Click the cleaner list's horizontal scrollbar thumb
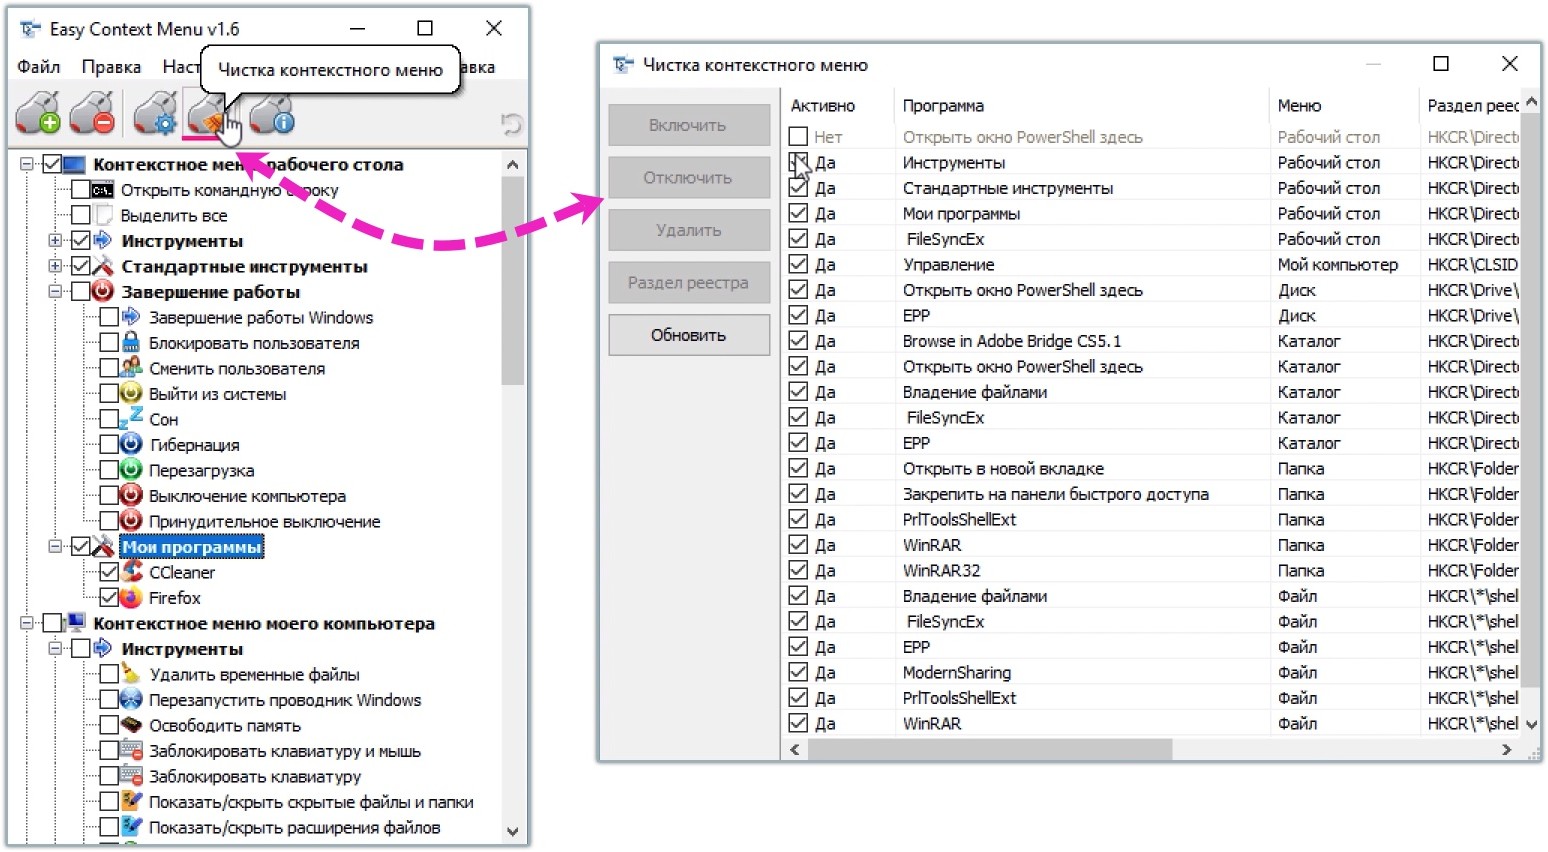1548x852 pixels. [989, 749]
